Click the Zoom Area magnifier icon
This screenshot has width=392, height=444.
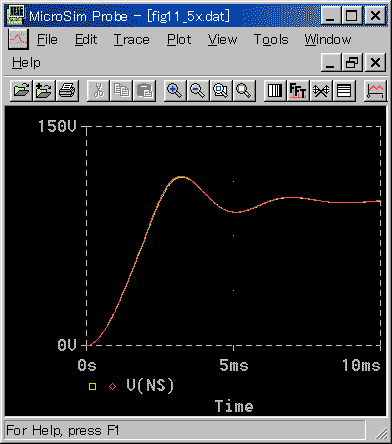point(221,90)
